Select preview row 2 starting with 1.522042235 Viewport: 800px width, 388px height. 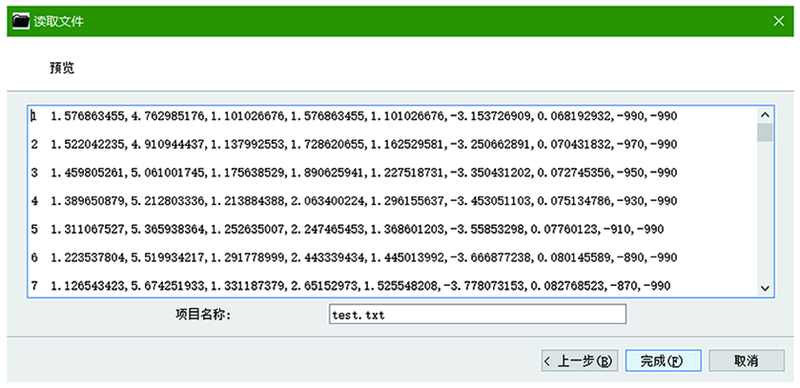[354, 145]
